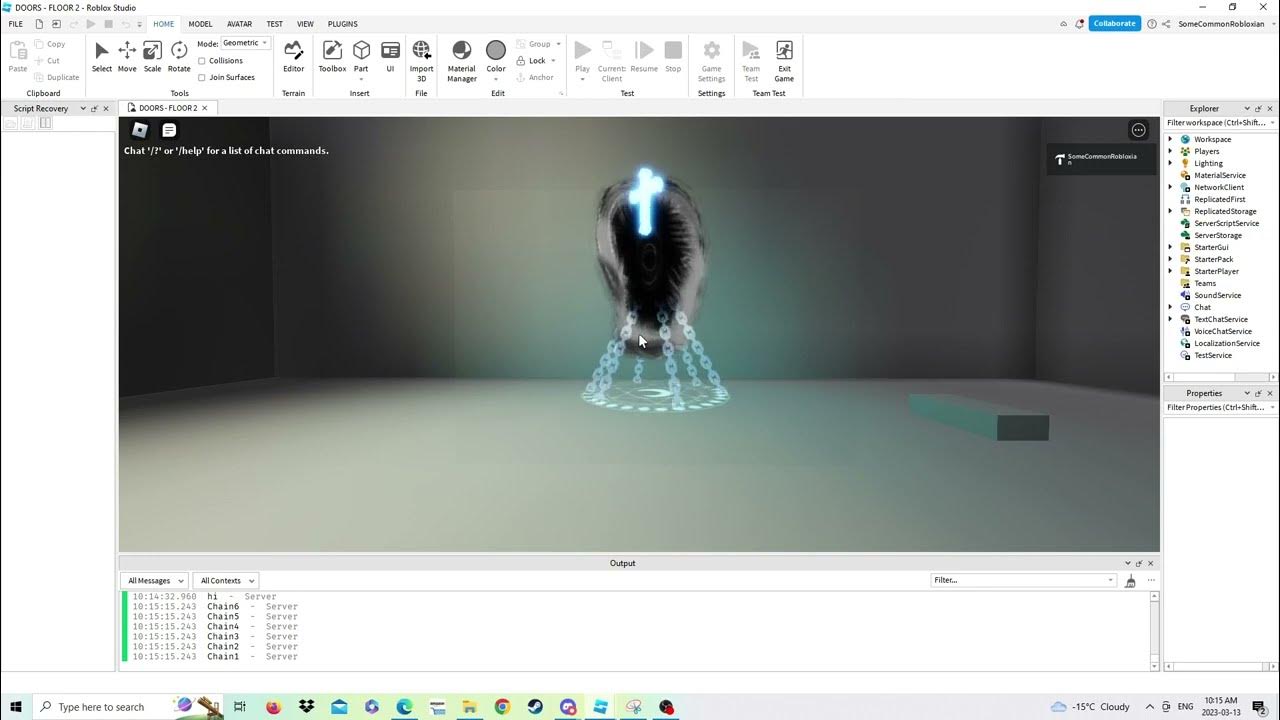Open the FILE menu
Viewport: 1280px width, 720px height.
click(x=15, y=24)
